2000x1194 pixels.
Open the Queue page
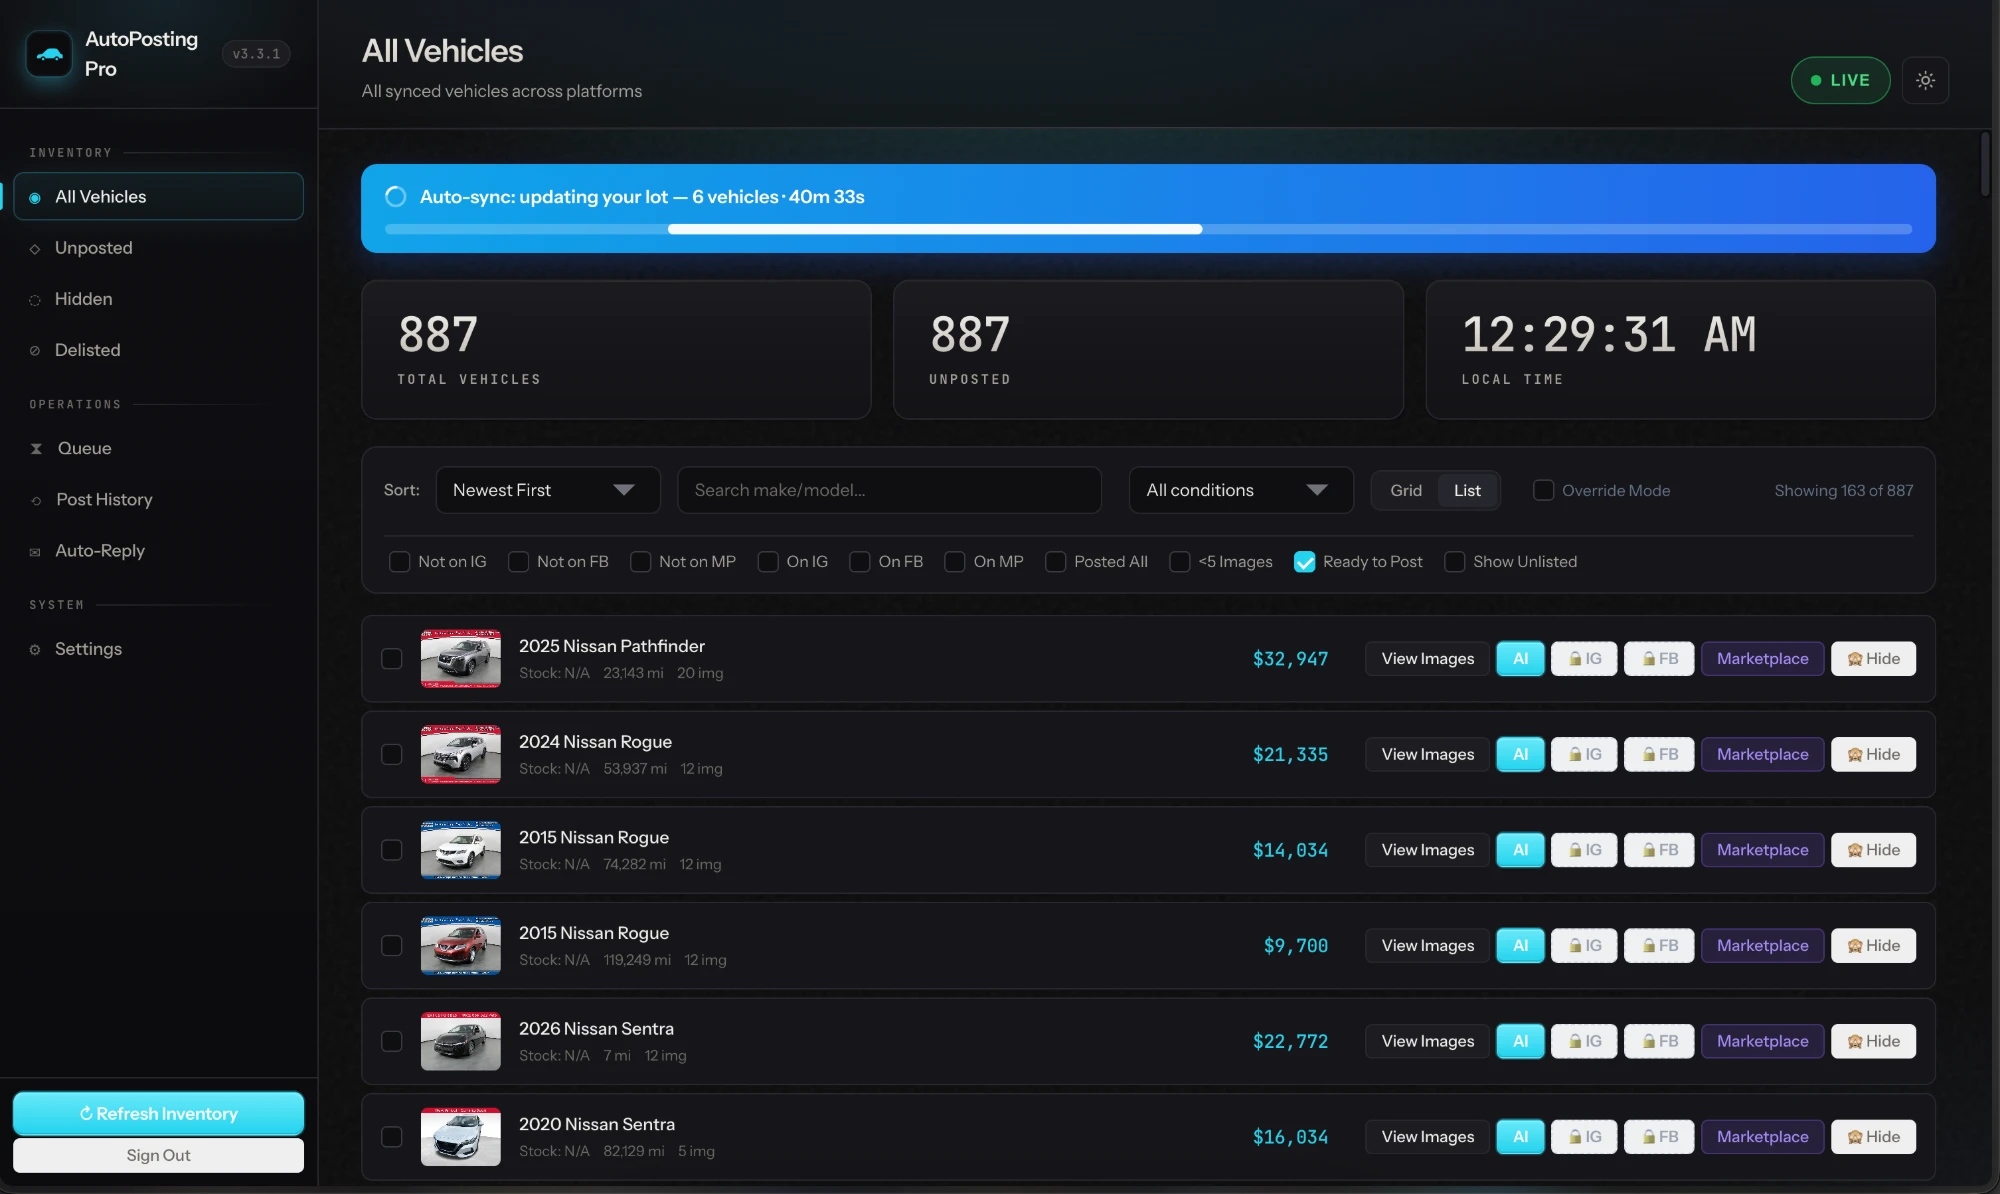coord(158,448)
